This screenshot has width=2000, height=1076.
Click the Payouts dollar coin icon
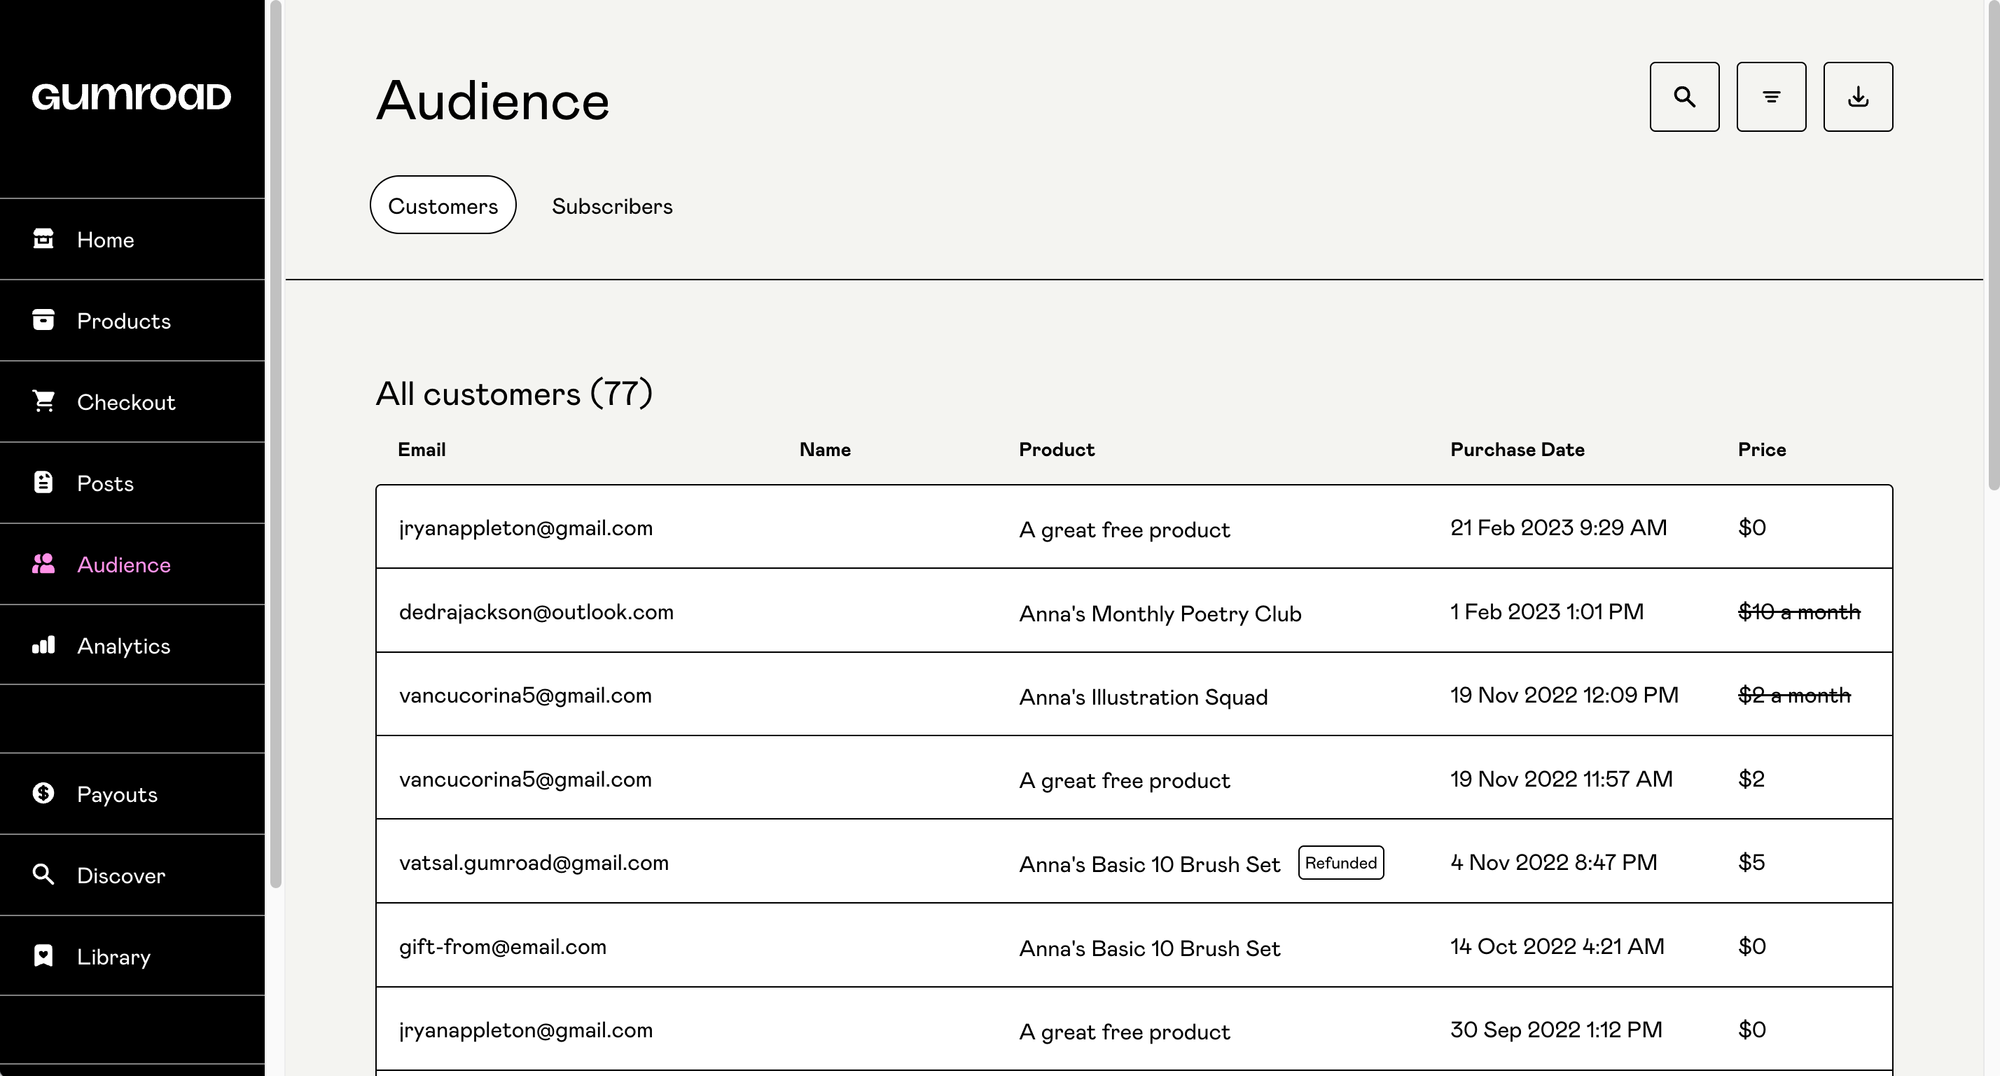(43, 793)
